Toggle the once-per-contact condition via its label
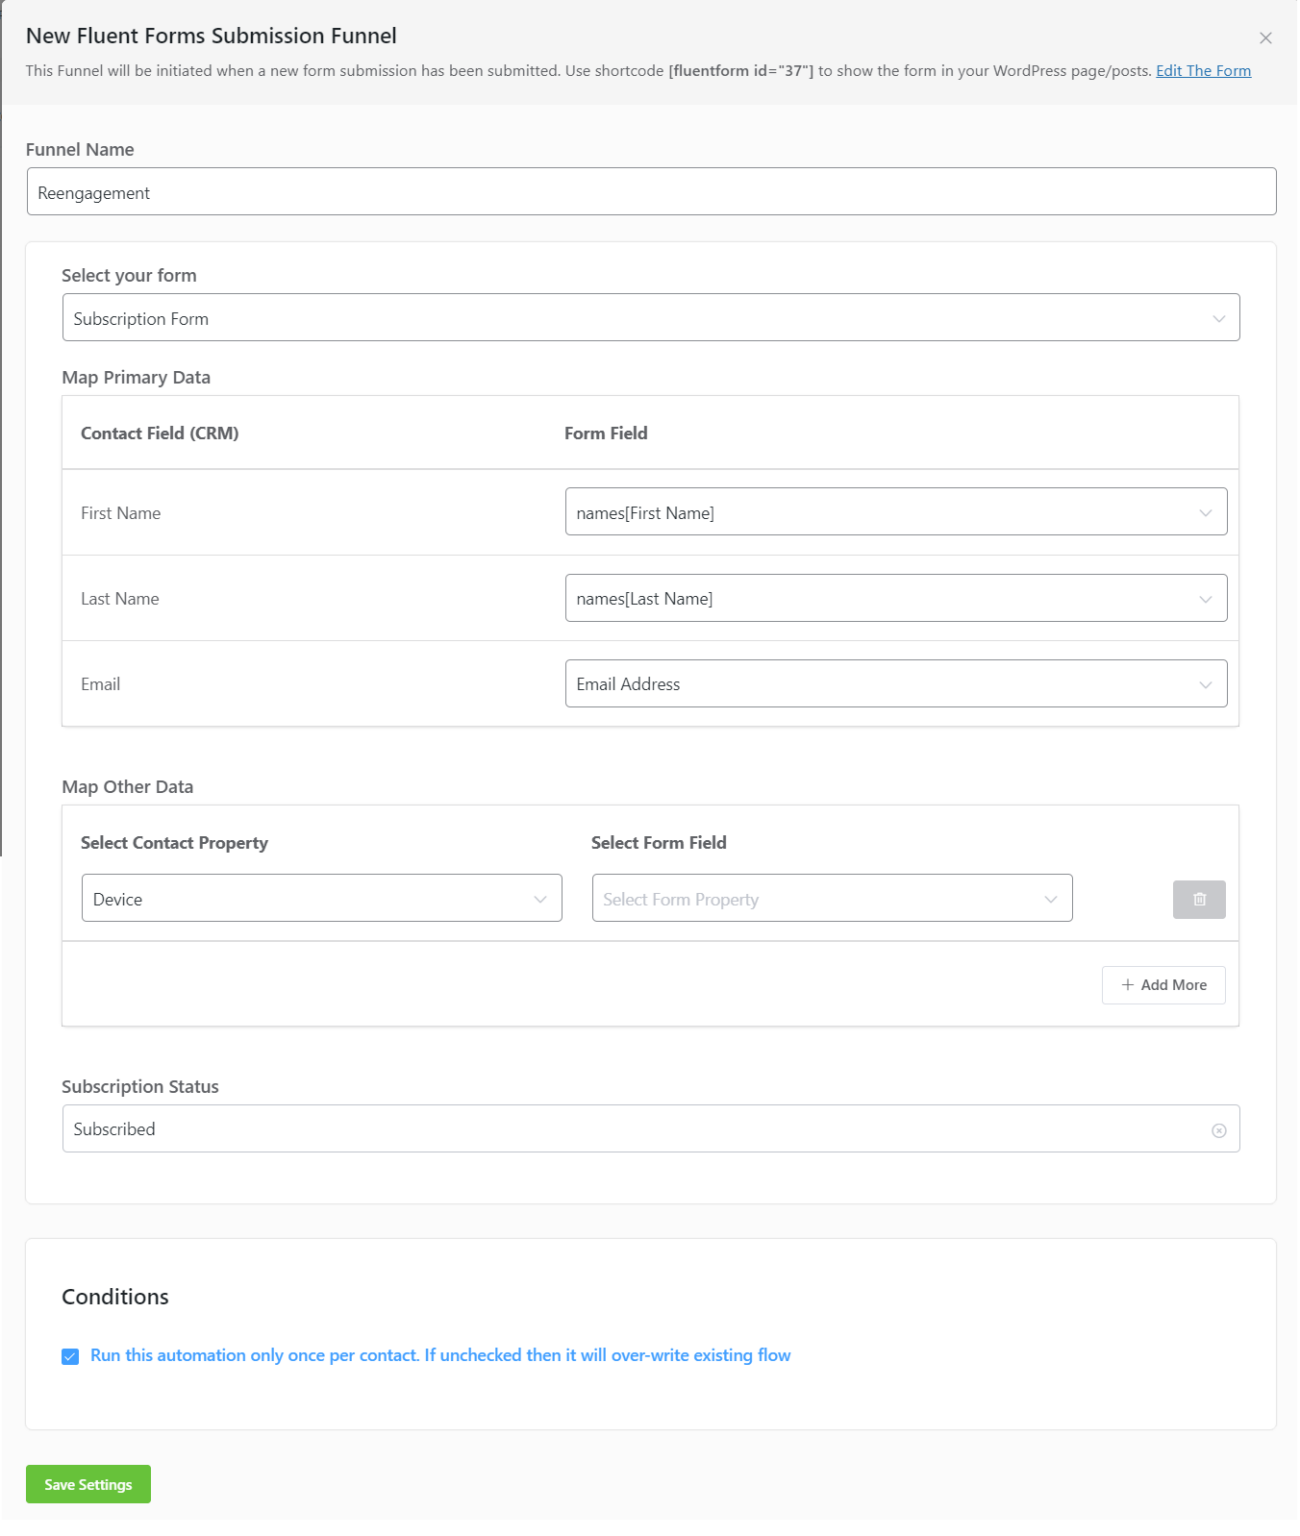 click(x=440, y=1355)
